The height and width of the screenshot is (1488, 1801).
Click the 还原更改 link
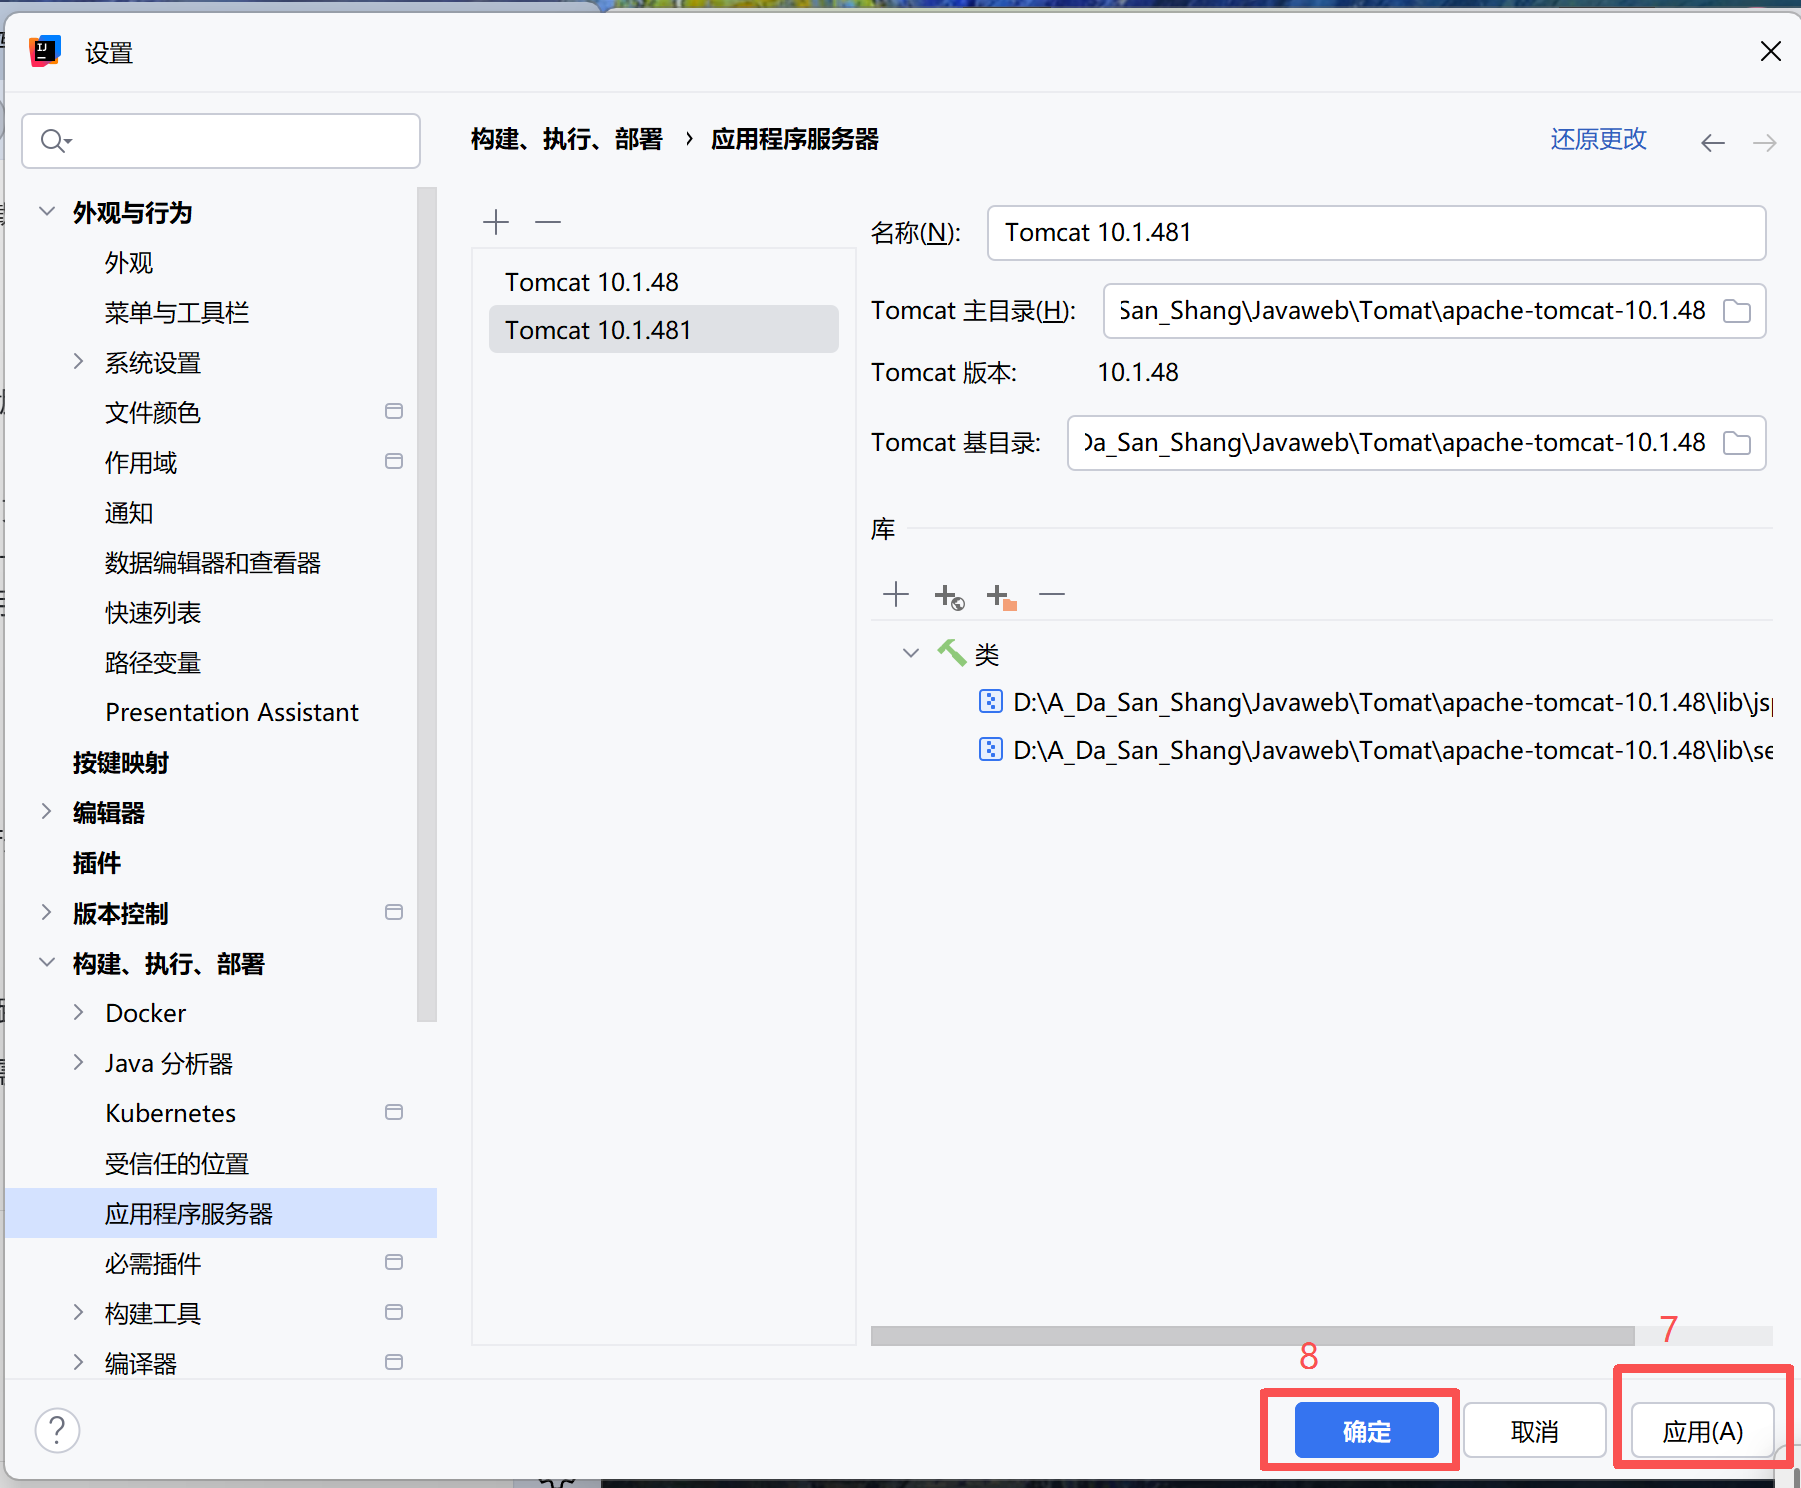coord(1598,139)
